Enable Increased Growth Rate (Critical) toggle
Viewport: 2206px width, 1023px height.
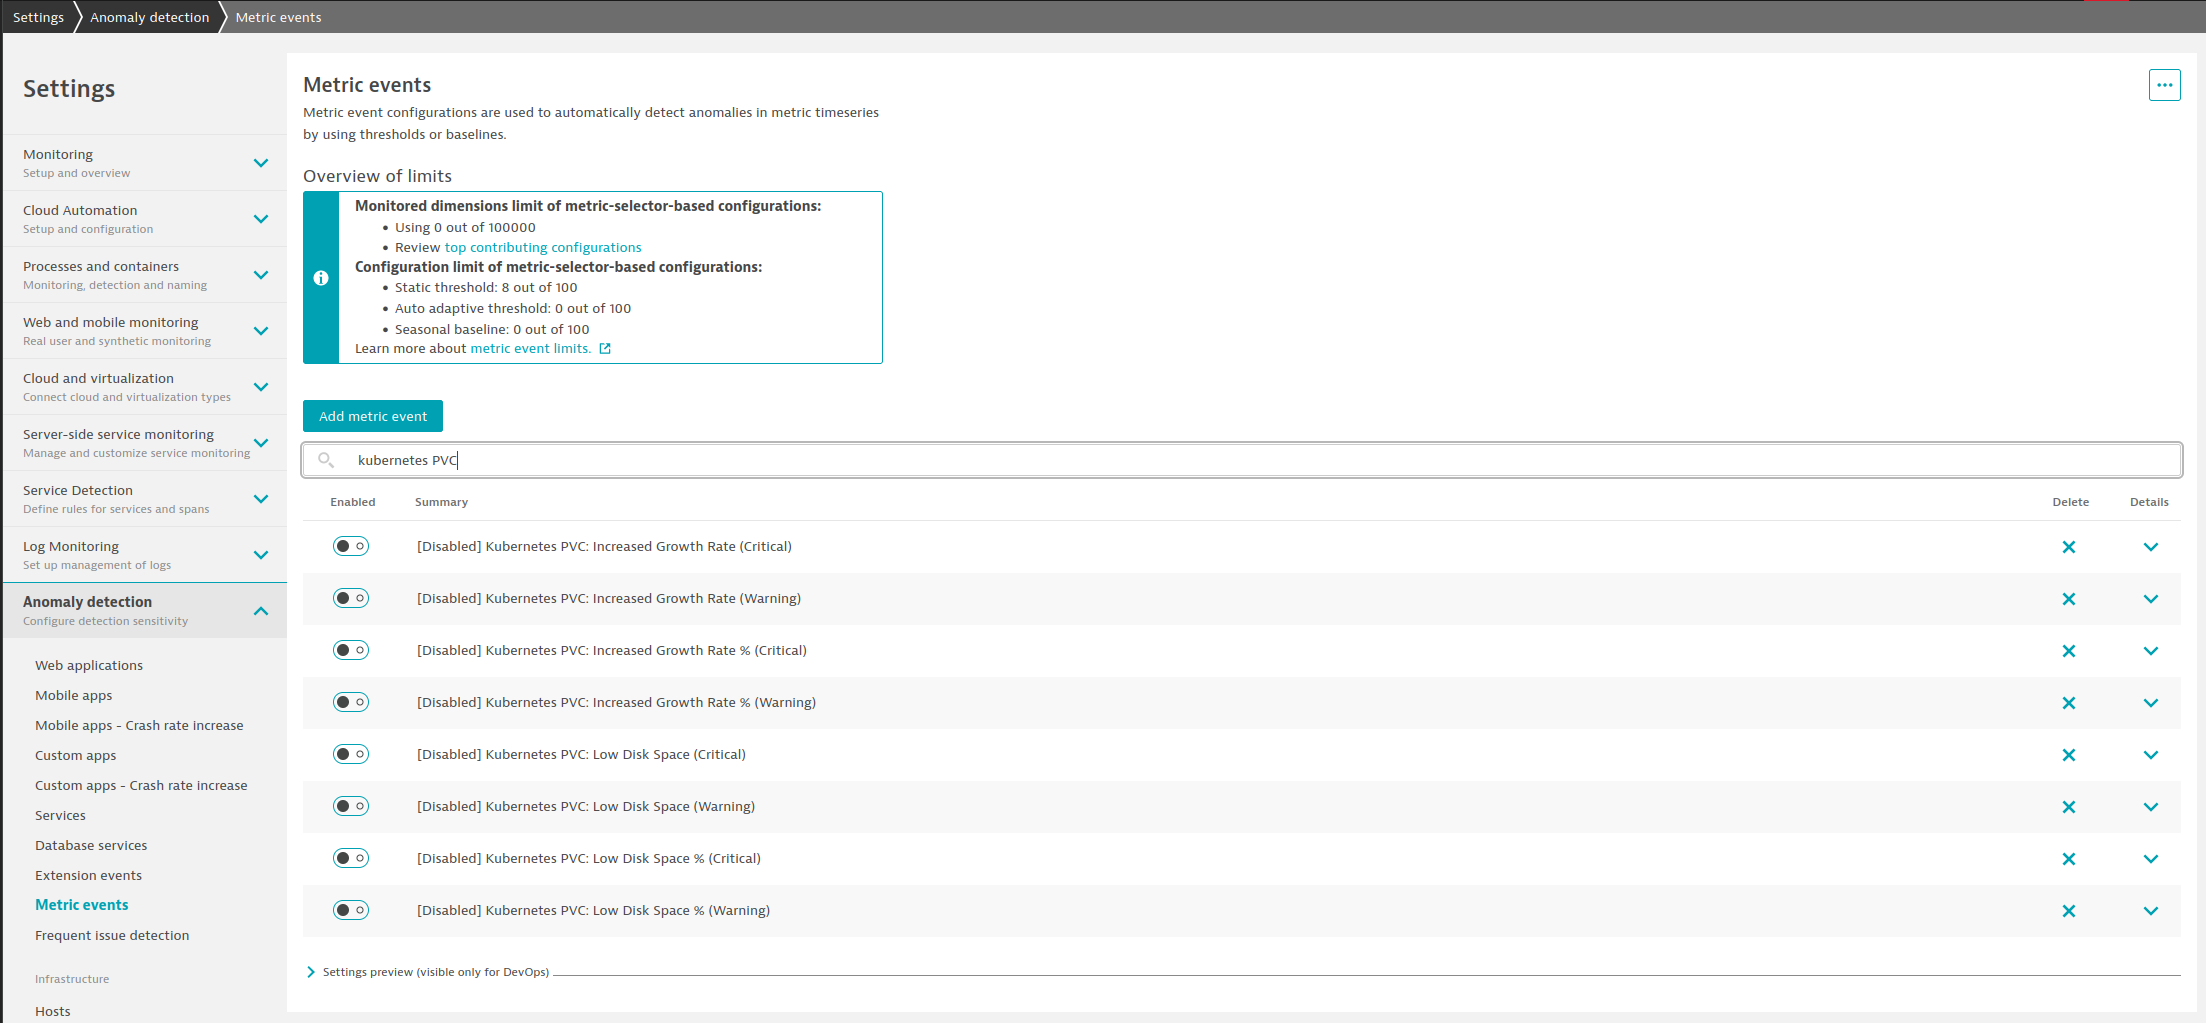351,546
